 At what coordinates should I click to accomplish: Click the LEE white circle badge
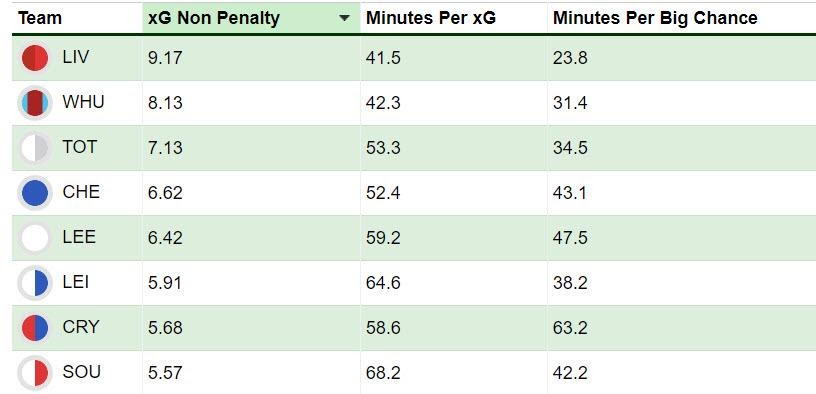35,238
